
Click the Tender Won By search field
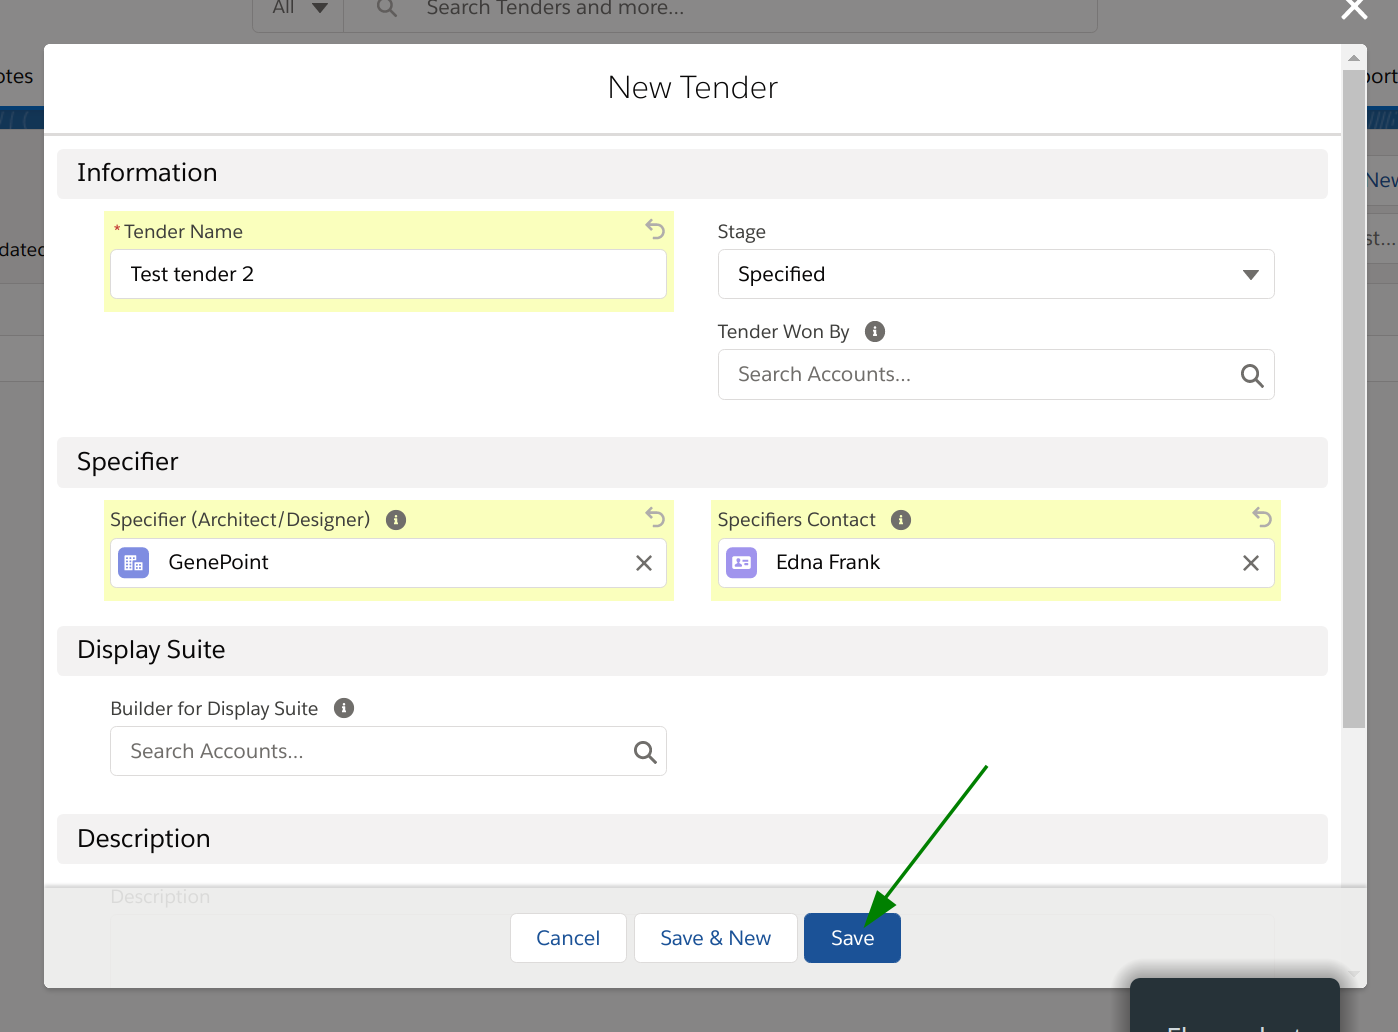[996, 375]
